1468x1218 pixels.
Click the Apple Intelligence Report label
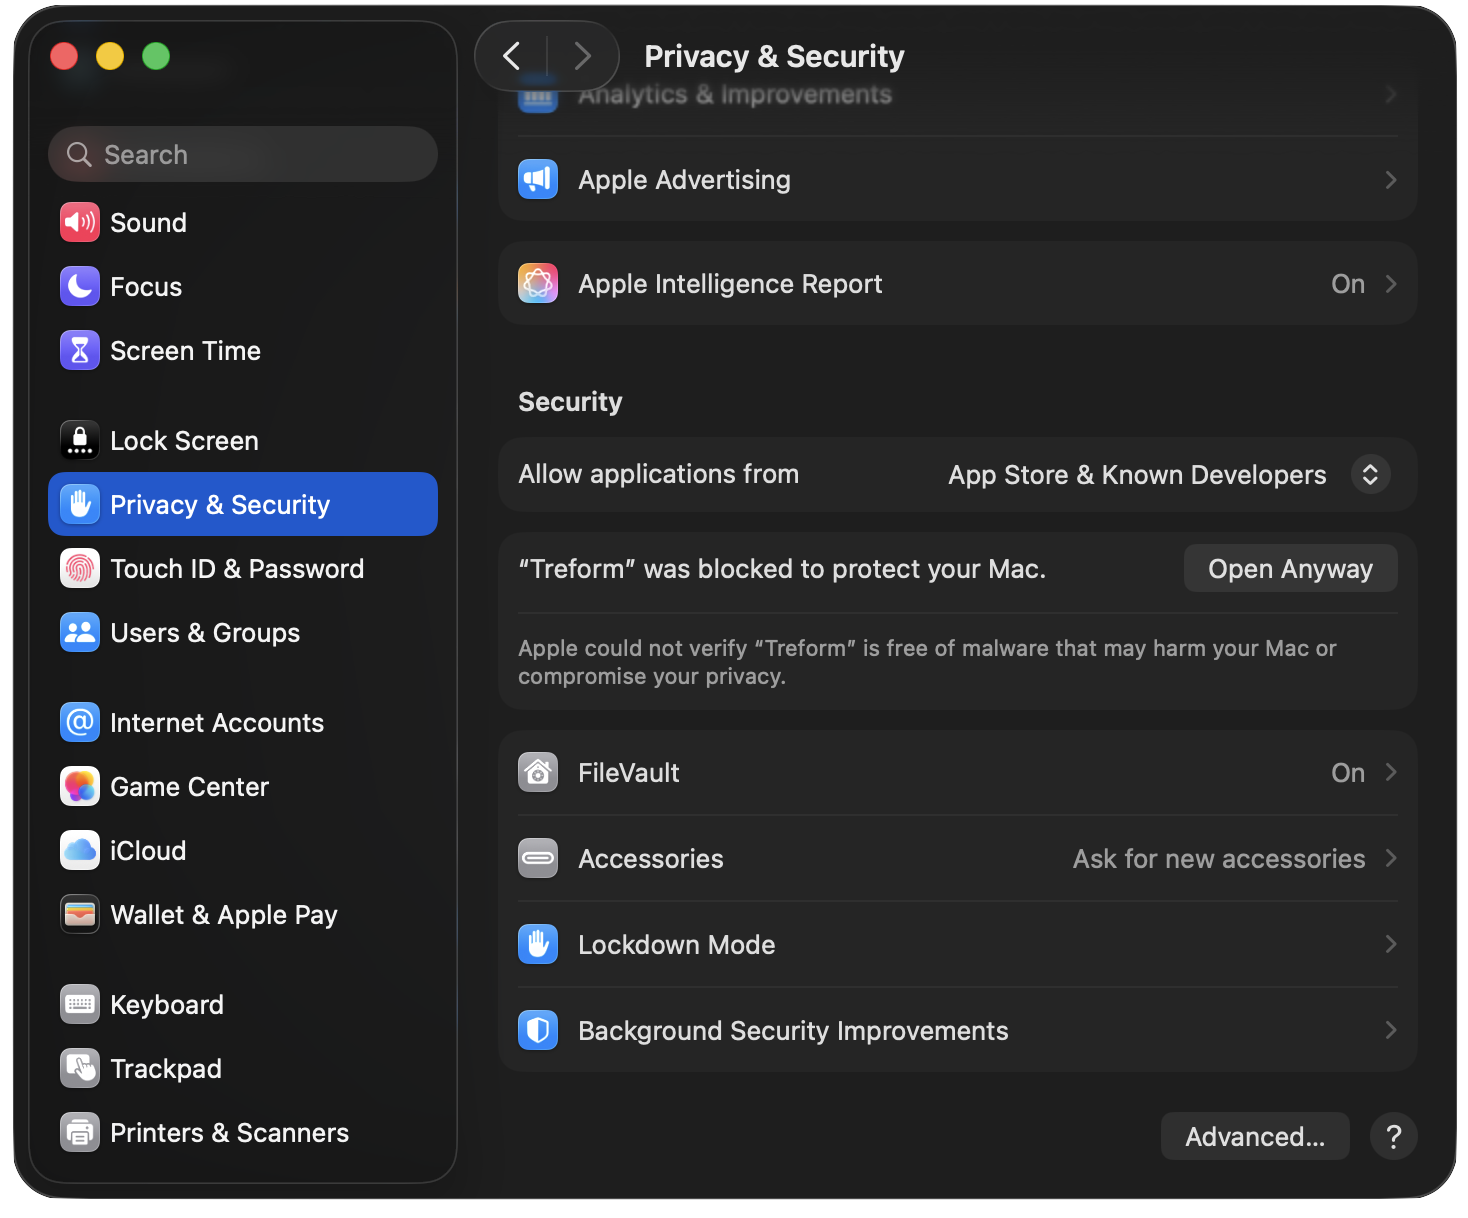[x=730, y=284]
